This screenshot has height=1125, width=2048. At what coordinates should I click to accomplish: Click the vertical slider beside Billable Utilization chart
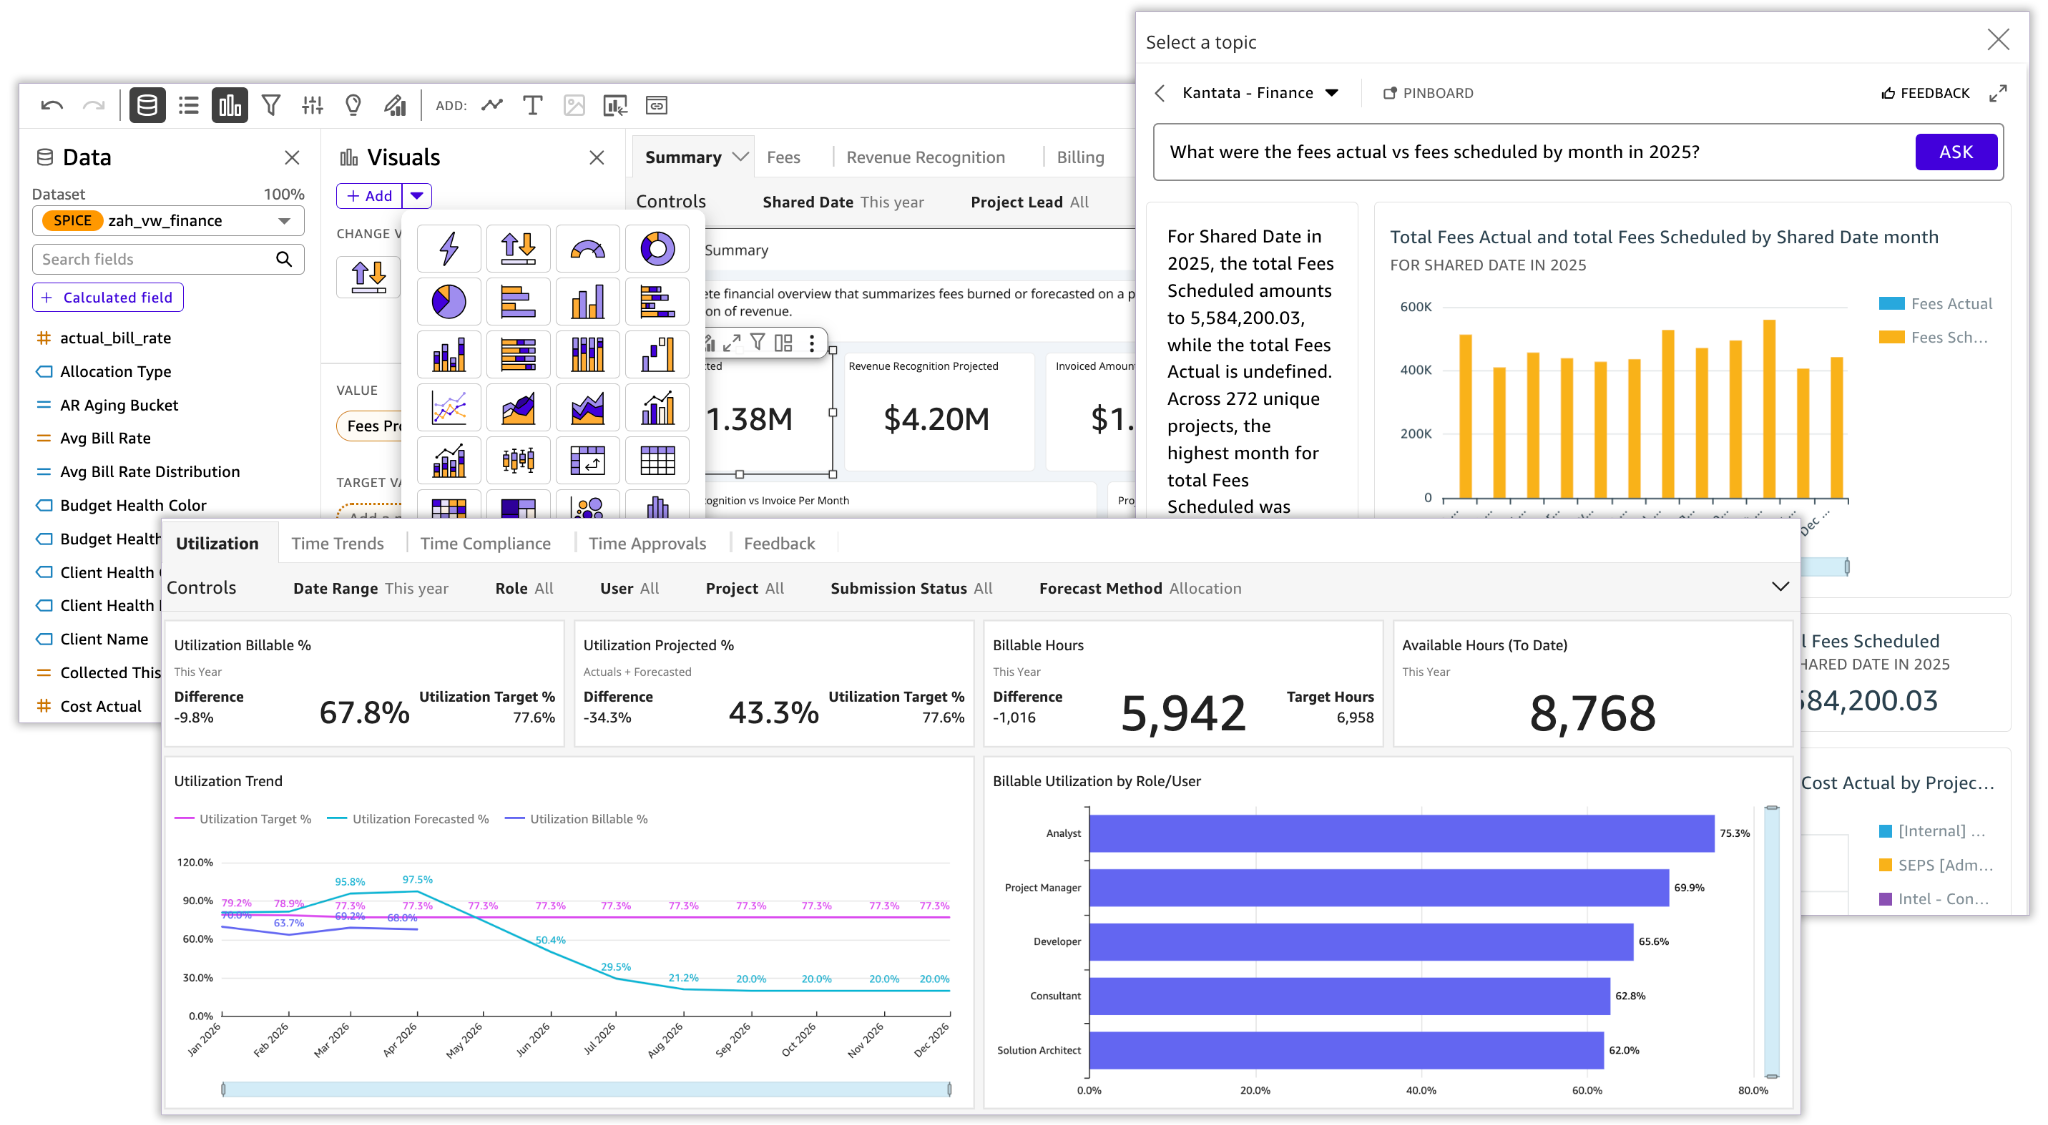(x=1772, y=941)
